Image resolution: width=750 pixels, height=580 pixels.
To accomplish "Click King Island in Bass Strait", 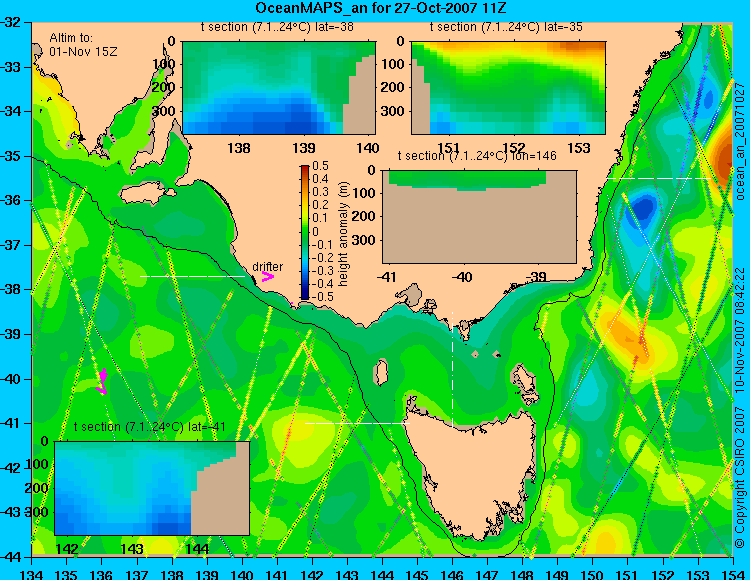I will pyautogui.click(x=381, y=372).
